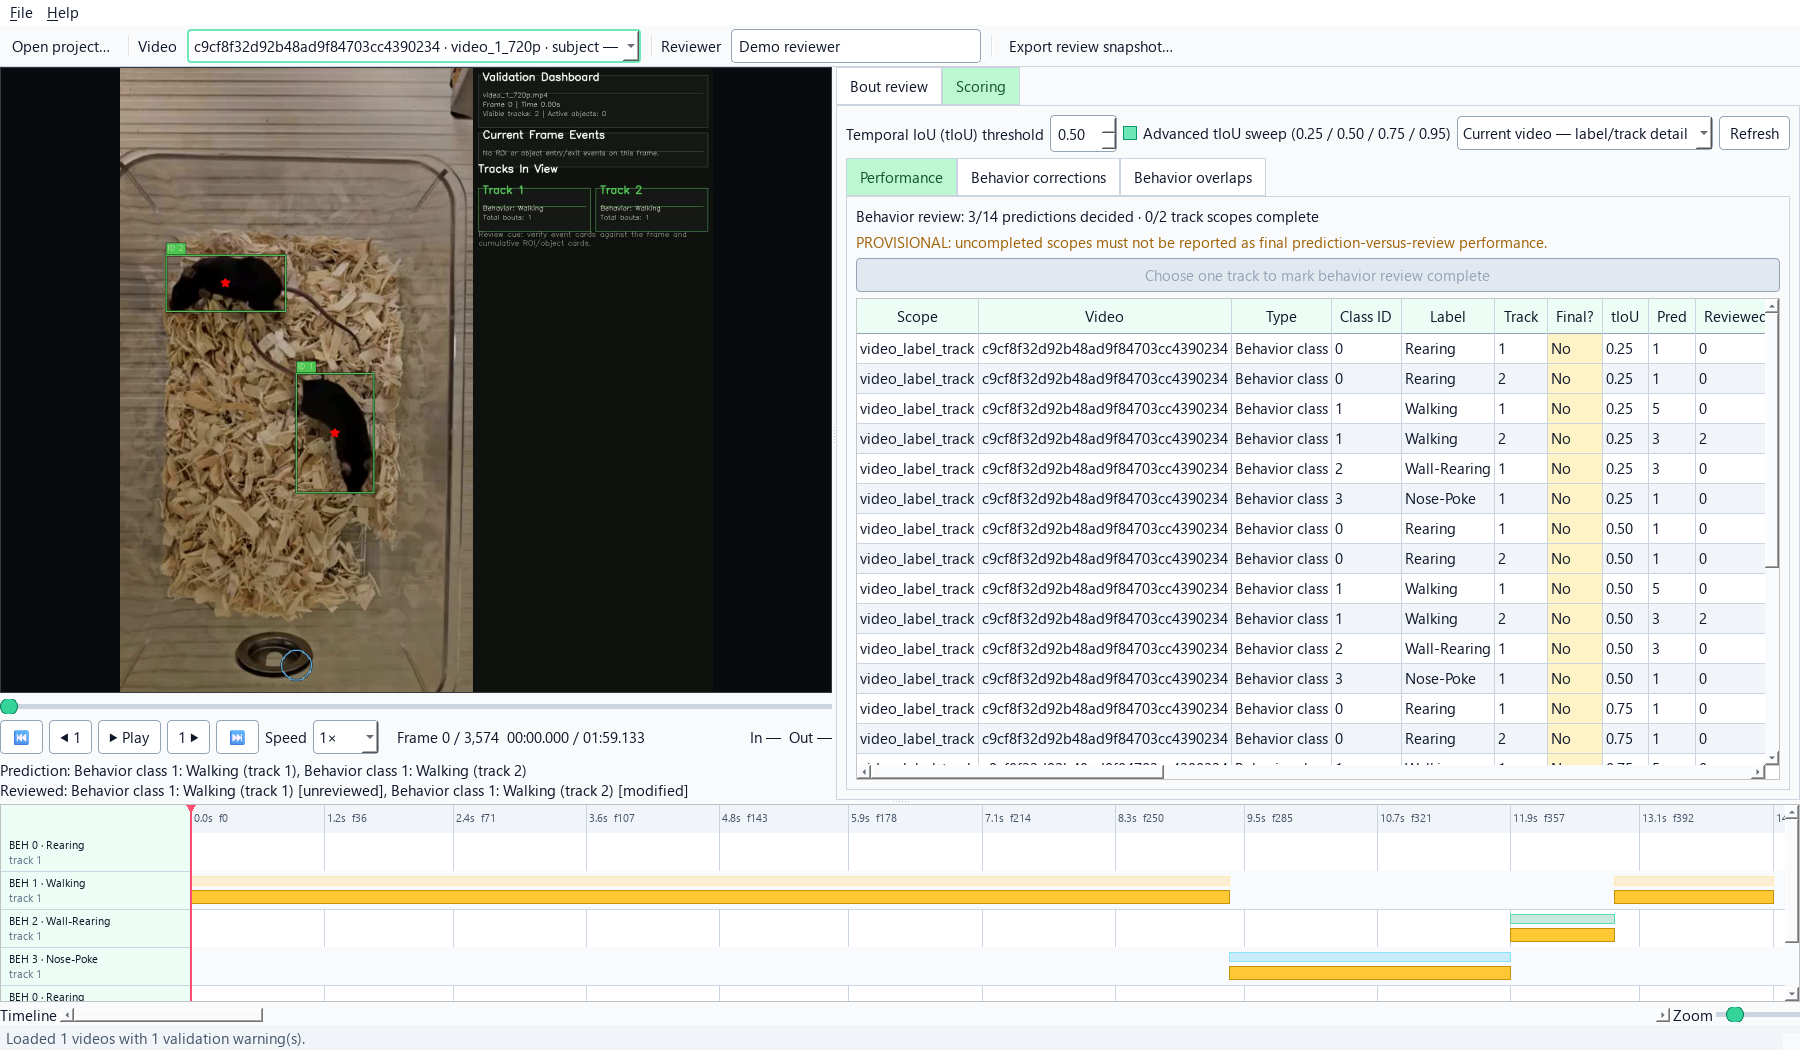Open the Current video label/track detail dropdown
This screenshot has height=1050, width=1800.
(x=1584, y=133)
